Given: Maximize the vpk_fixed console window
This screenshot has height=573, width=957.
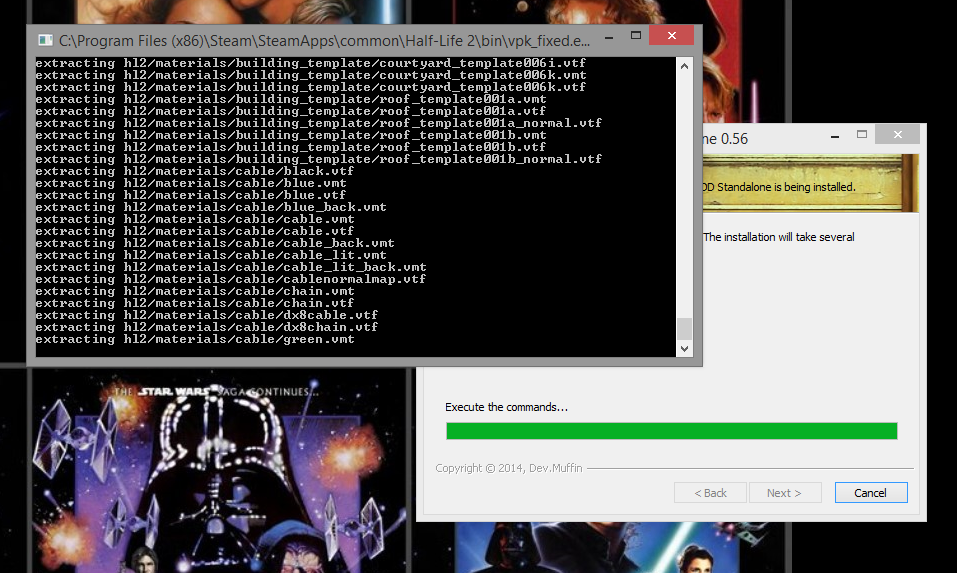Looking at the screenshot, I should tap(635, 36).
